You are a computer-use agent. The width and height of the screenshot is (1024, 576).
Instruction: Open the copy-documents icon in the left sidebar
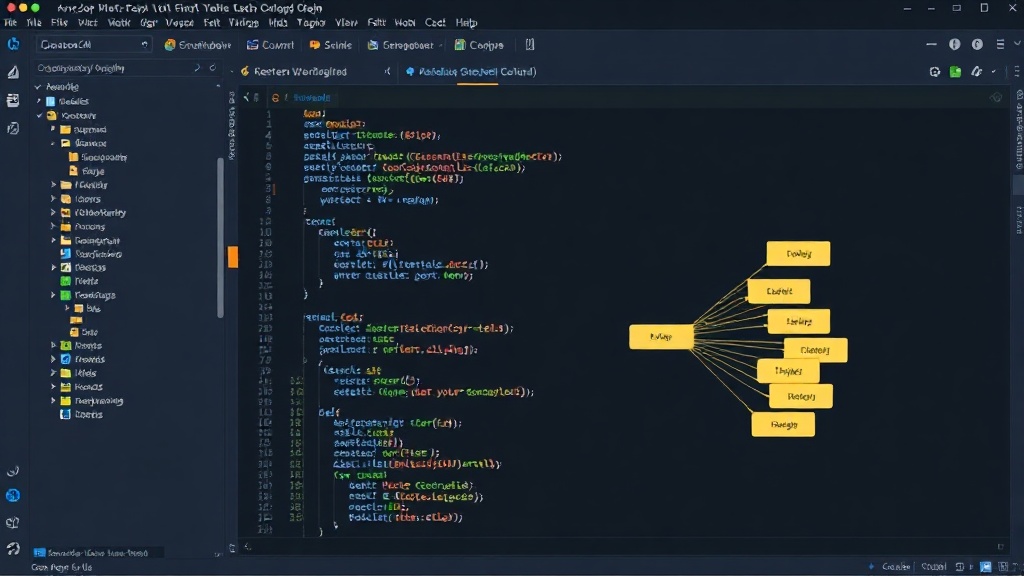tap(13, 128)
